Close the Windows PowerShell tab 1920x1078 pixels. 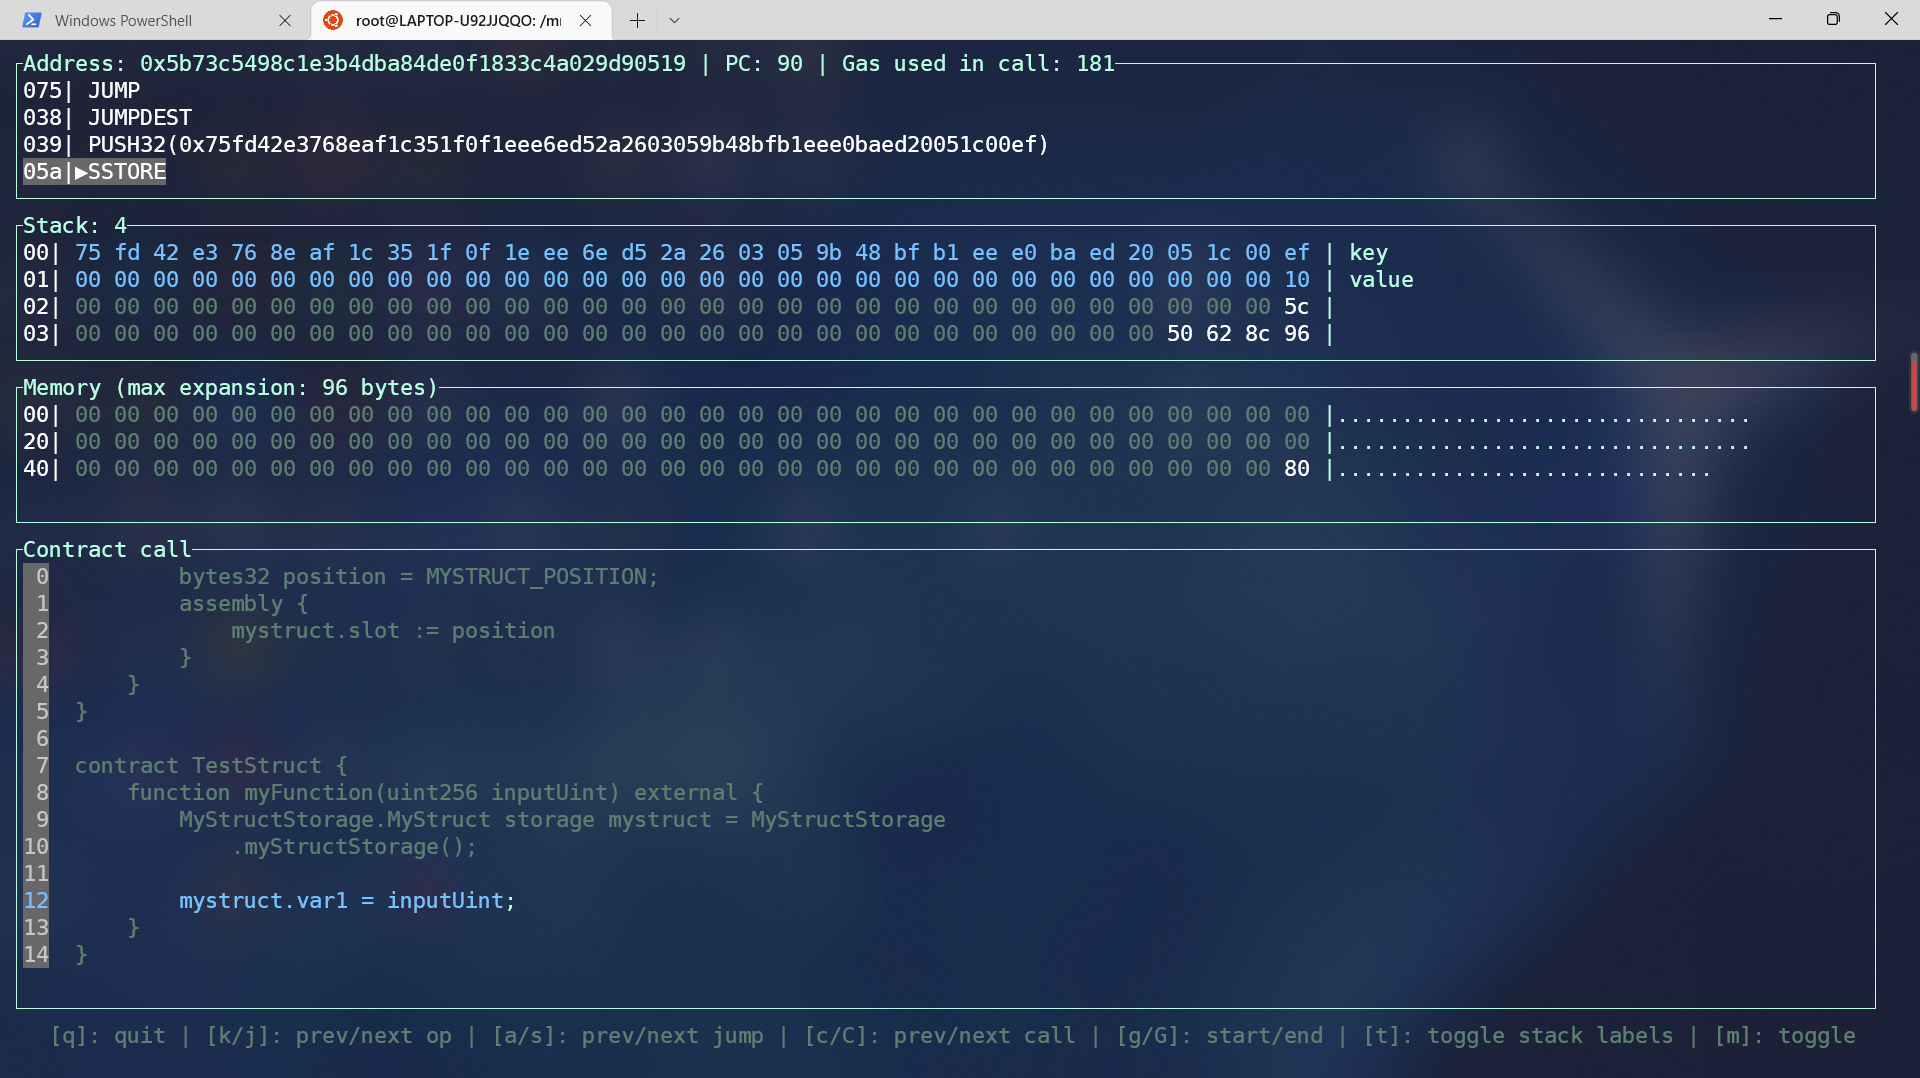coord(285,20)
